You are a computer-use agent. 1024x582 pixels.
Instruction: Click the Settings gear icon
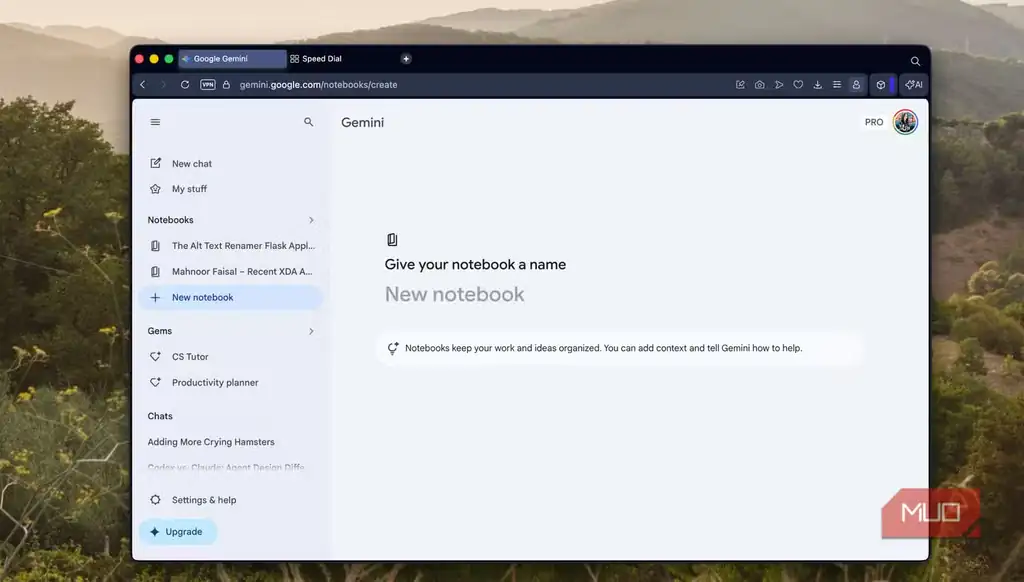point(155,500)
